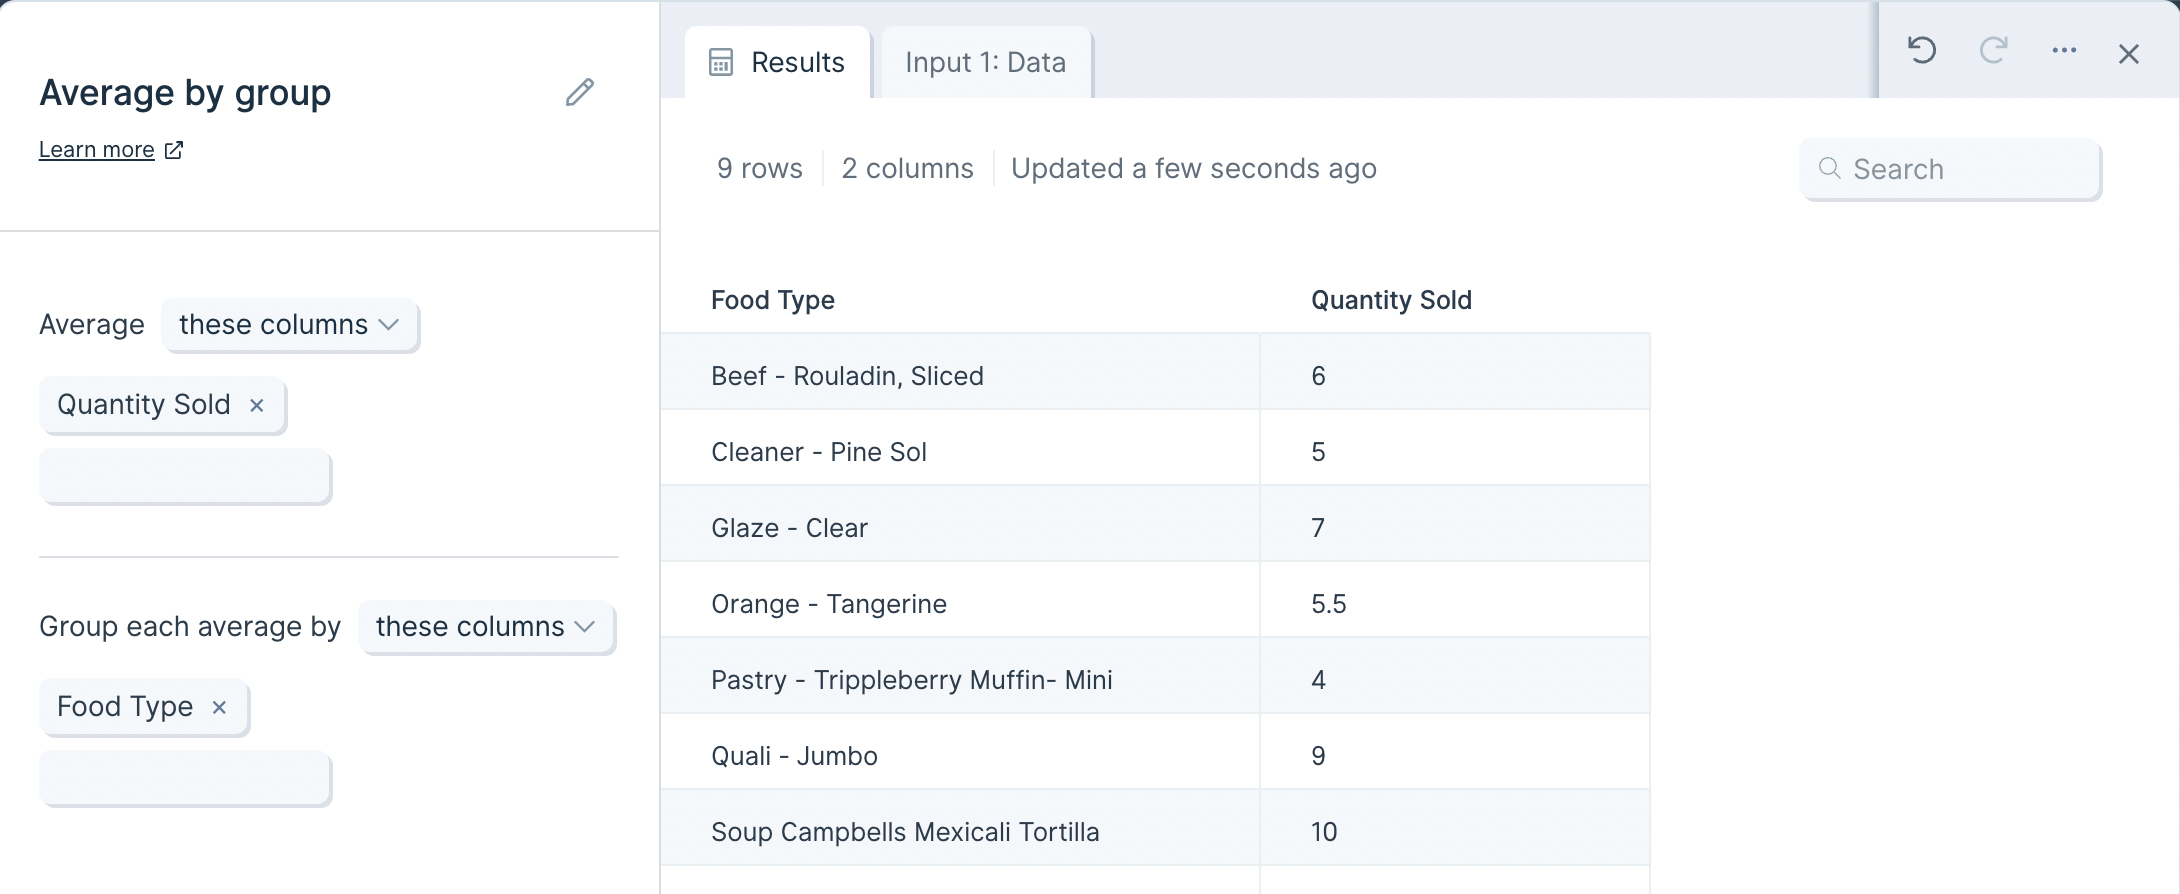Viewport: 2180px width, 894px height.
Task: Click the pencil edit icon beside the step title
Action: pos(580,93)
